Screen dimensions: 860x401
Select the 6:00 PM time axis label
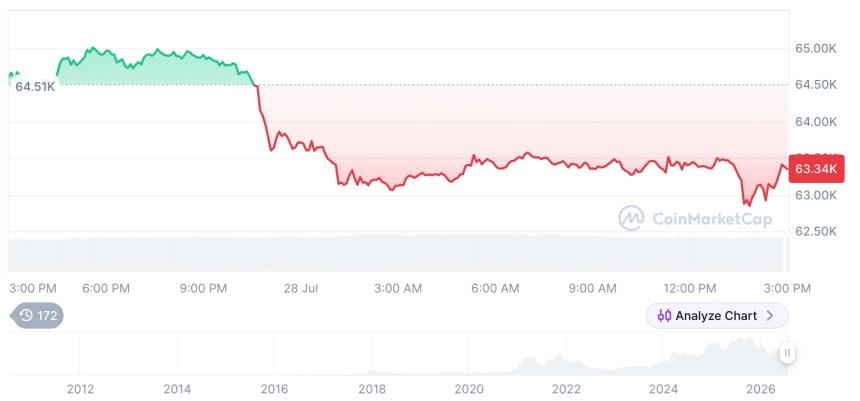coord(106,289)
